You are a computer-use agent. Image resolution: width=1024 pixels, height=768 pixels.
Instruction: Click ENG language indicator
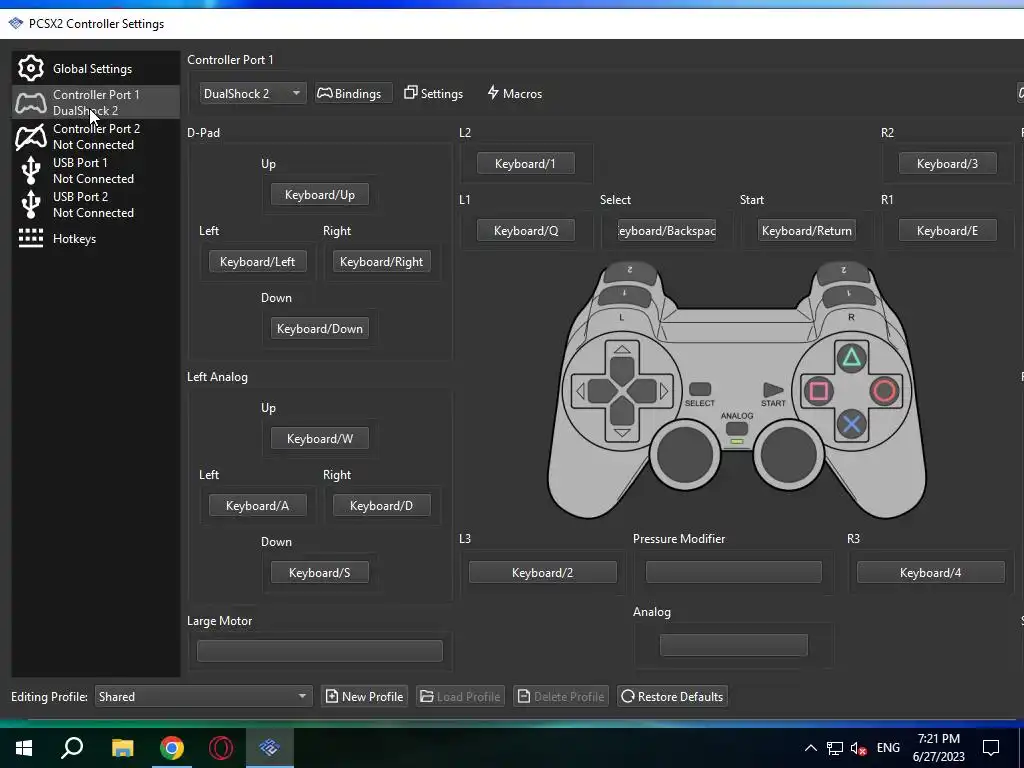coord(888,748)
